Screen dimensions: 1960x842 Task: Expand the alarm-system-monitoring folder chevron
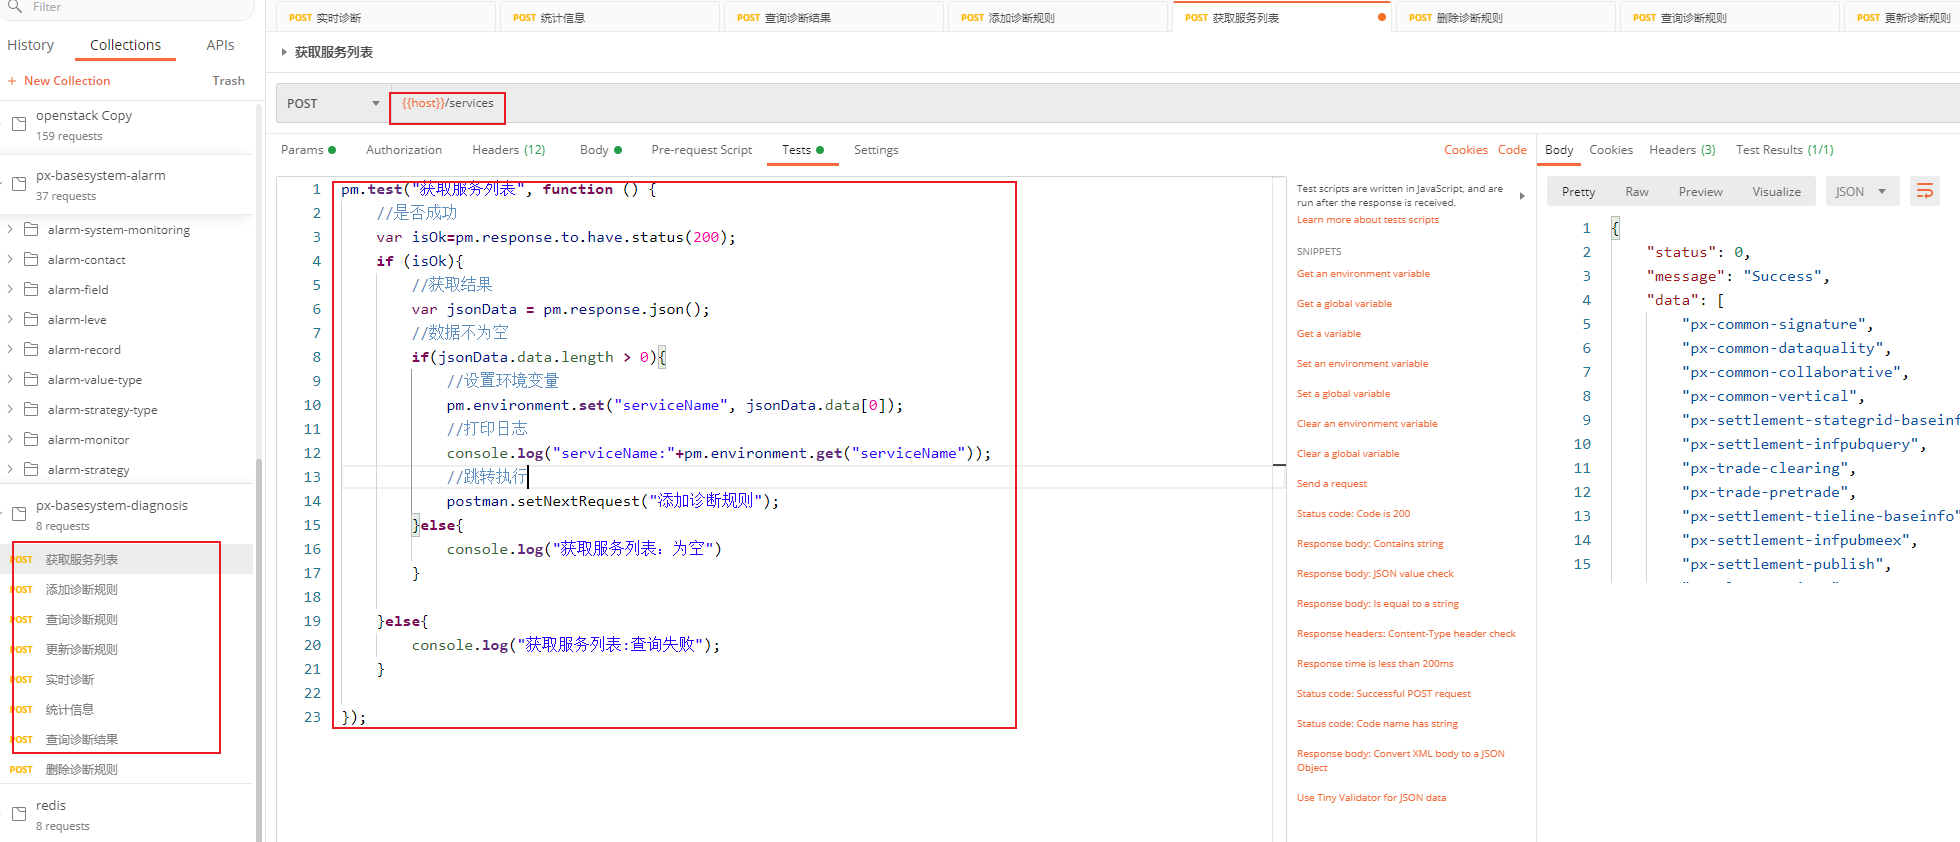pyautogui.click(x=10, y=229)
